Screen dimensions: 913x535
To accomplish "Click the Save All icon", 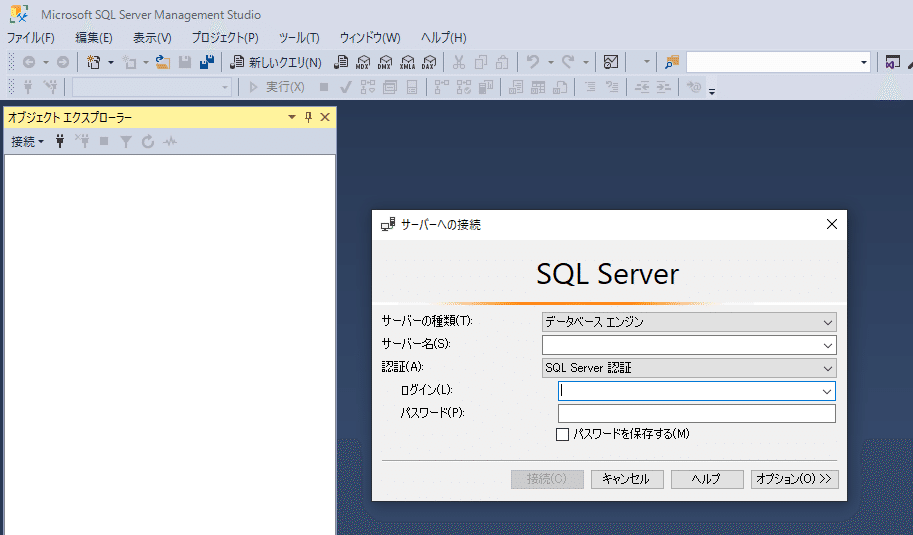I will (207, 62).
